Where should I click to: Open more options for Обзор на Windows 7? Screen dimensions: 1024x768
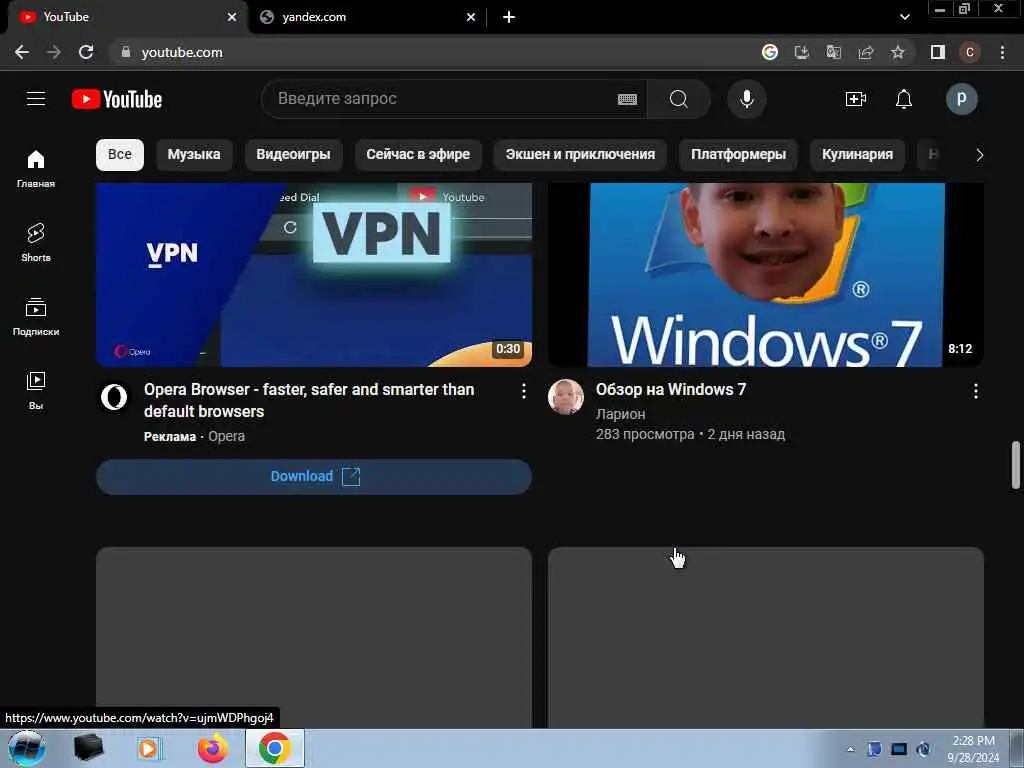976,391
